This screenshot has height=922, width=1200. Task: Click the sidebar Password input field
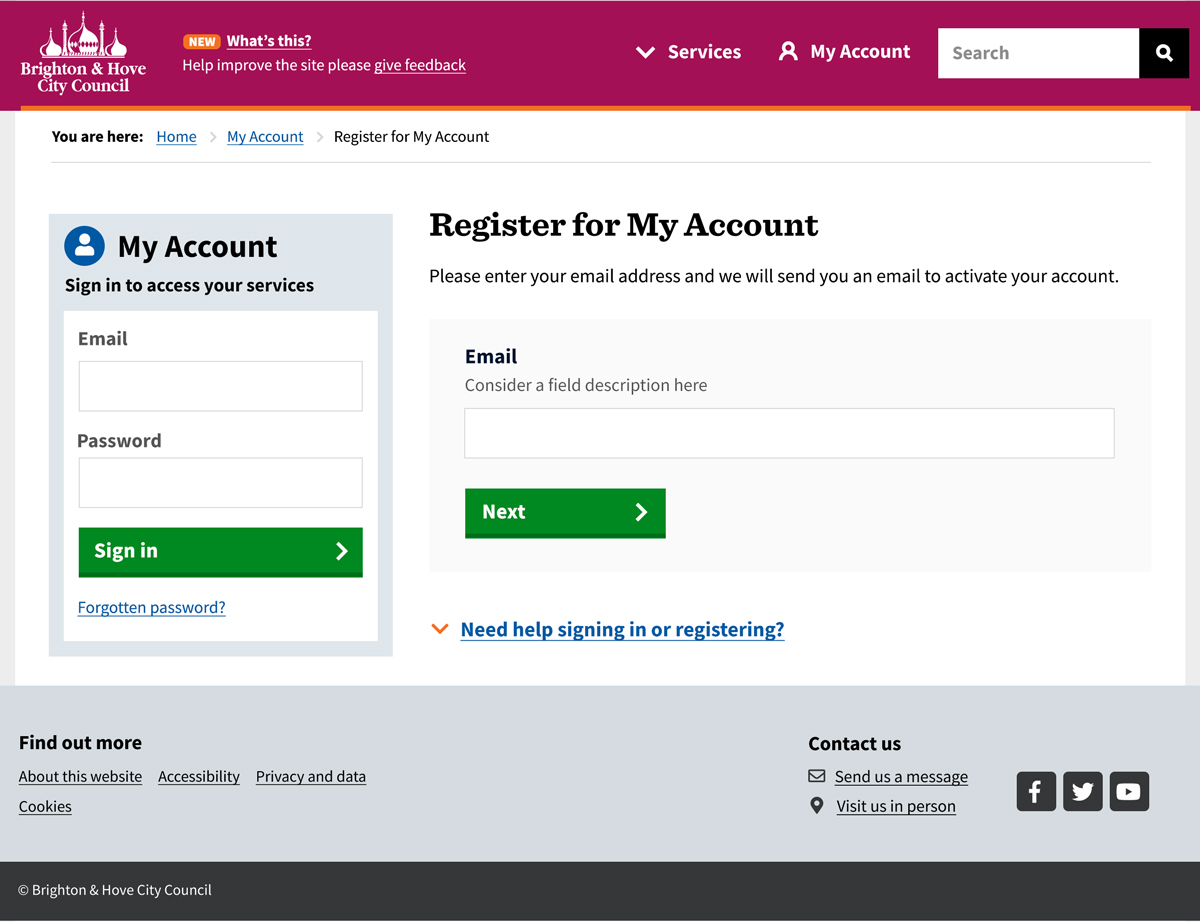click(220, 483)
